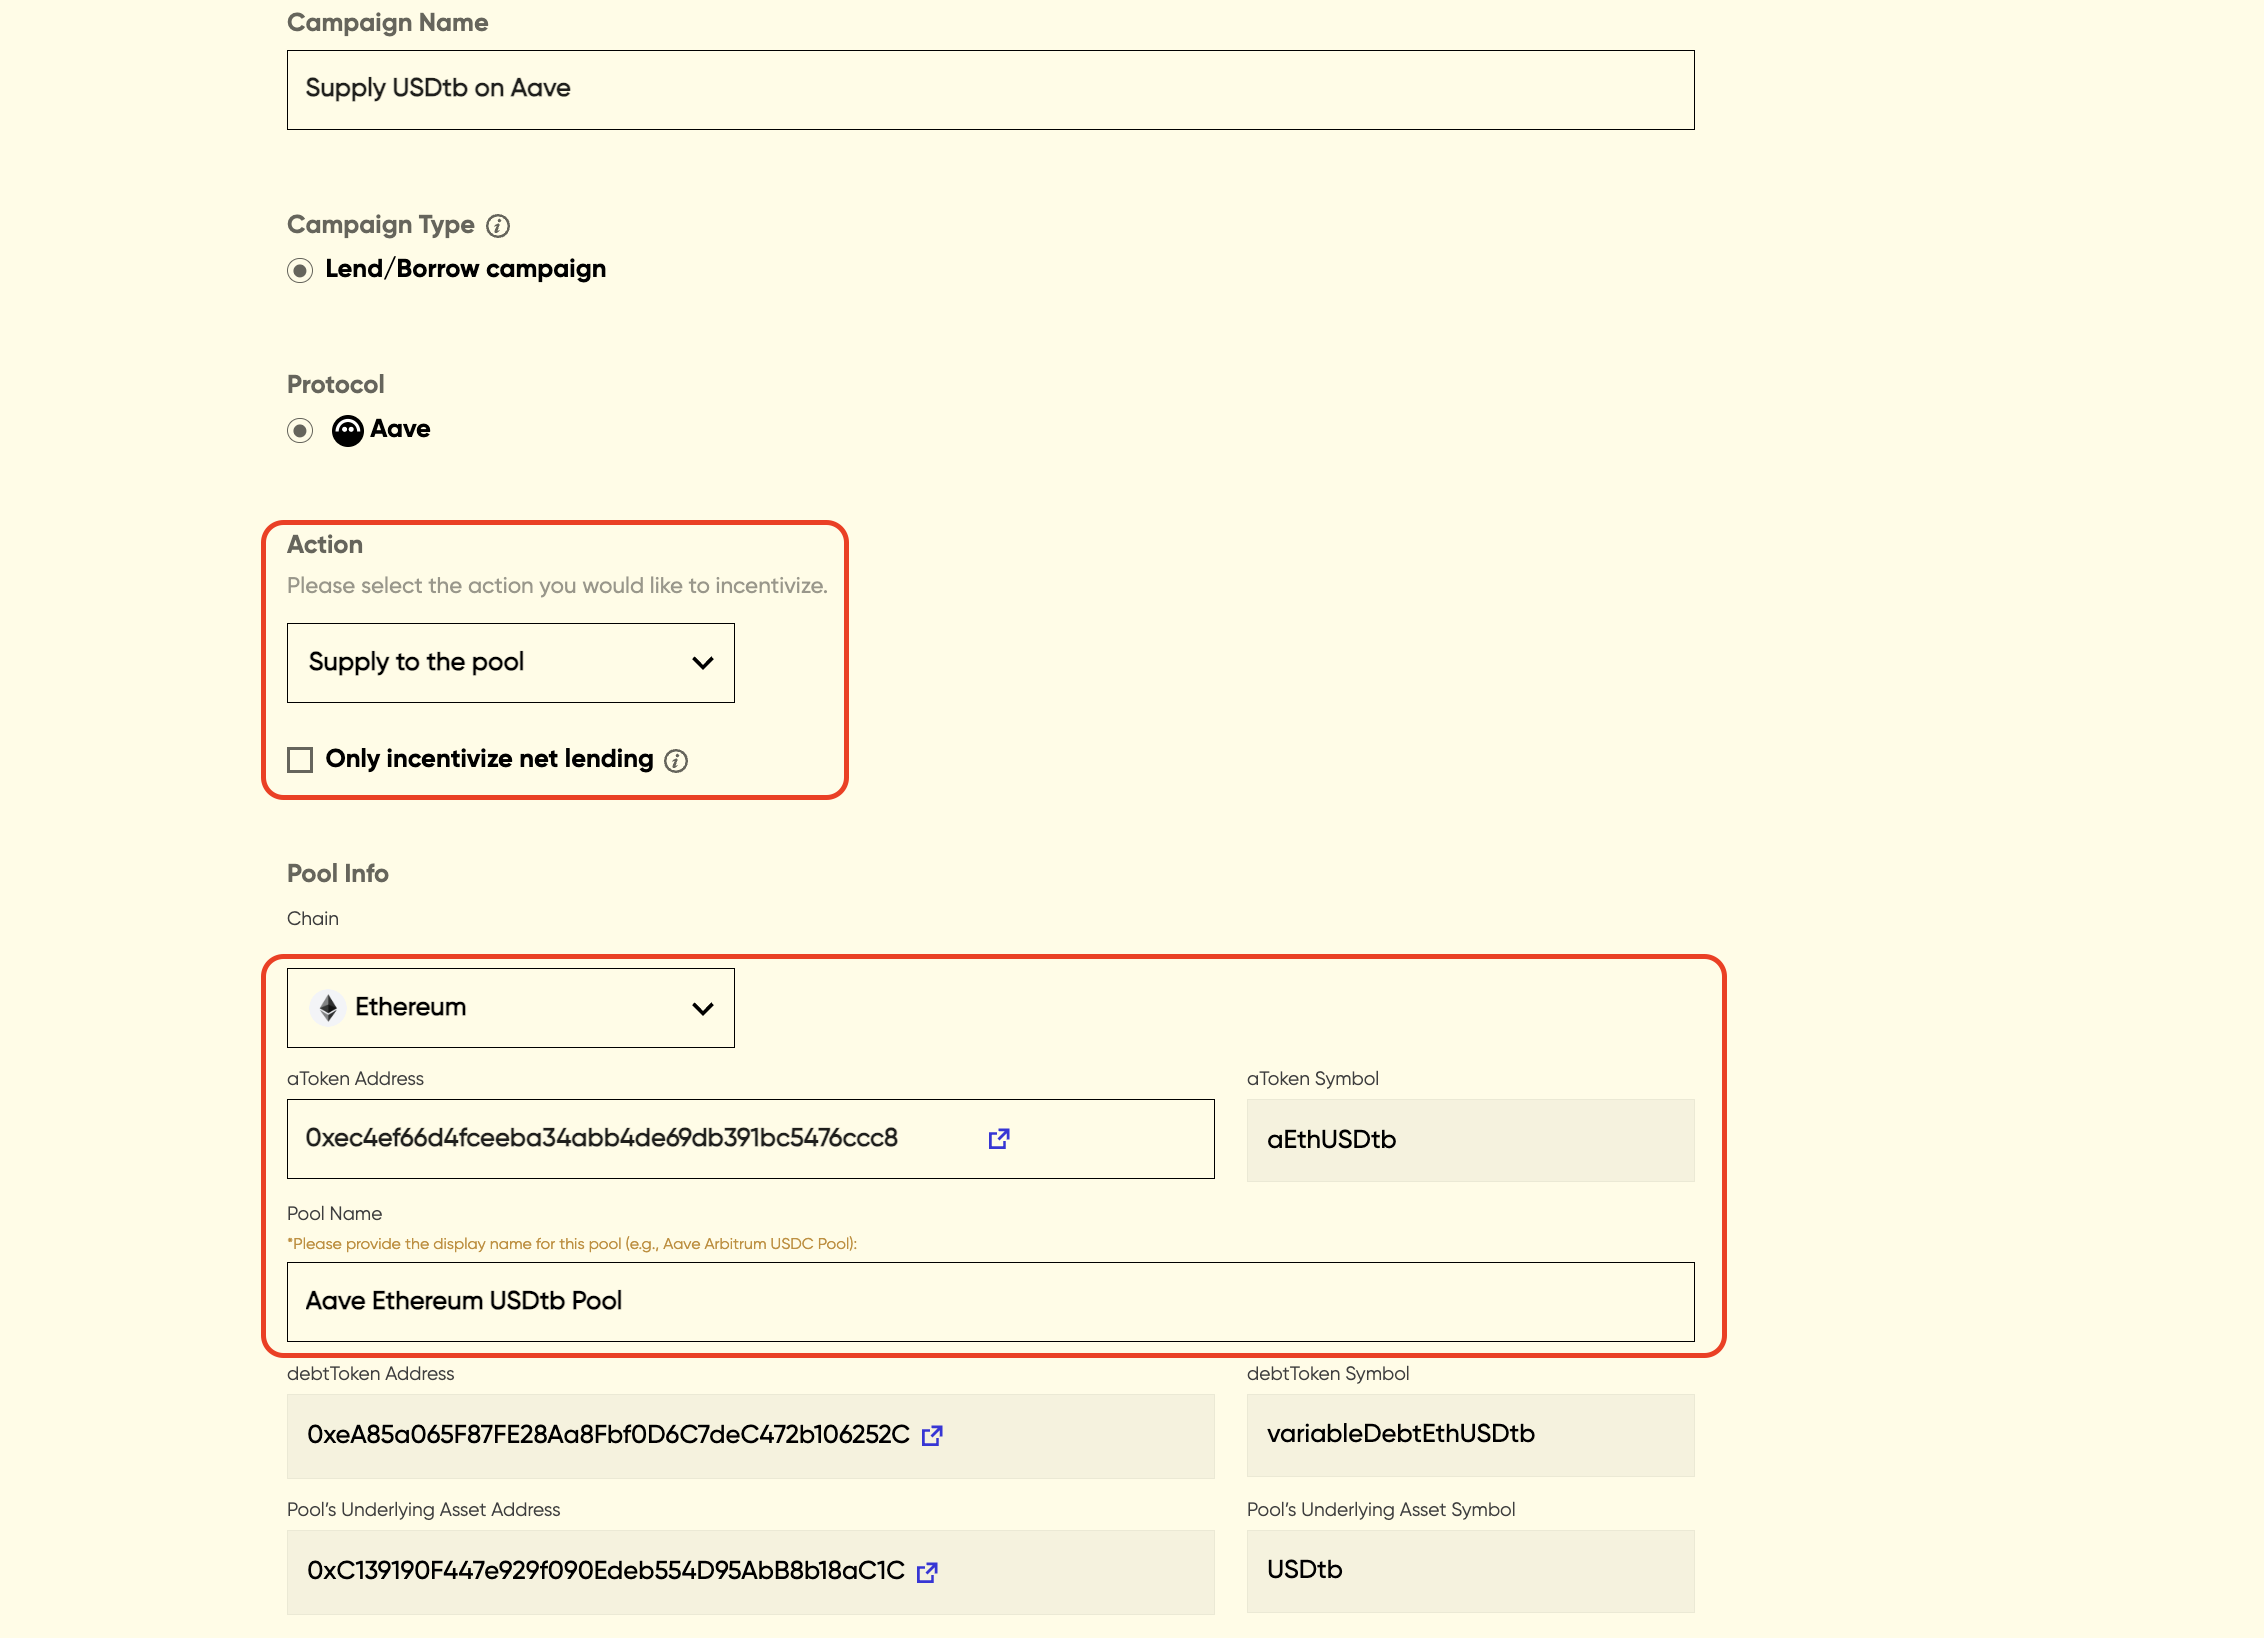
Task: Click the Ethereum chain logo icon
Action: [x=328, y=1008]
